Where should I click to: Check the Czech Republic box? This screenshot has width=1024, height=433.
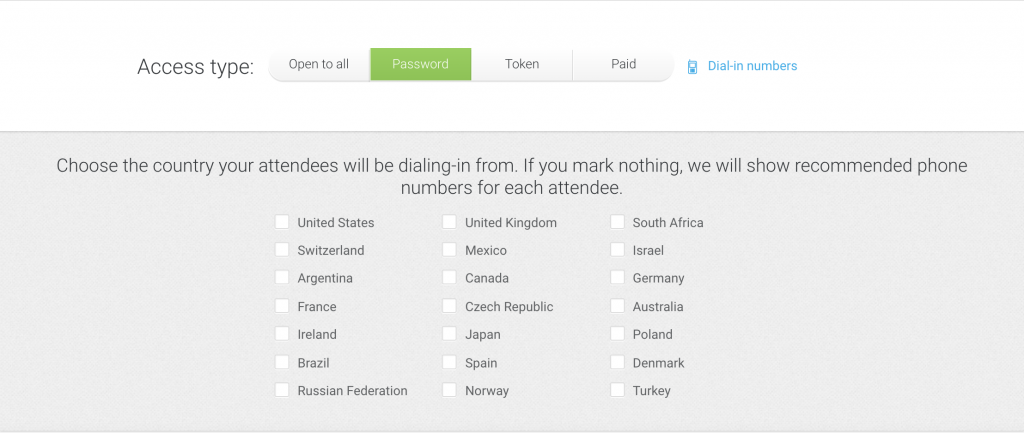point(449,306)
